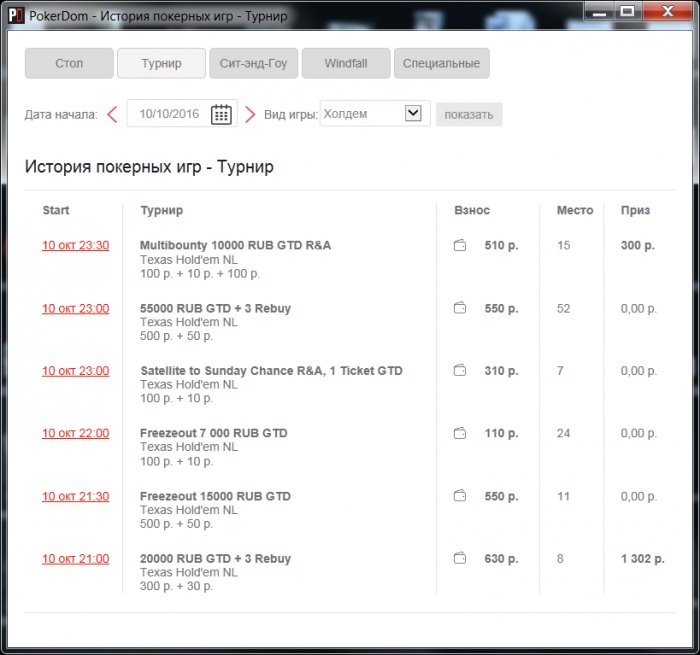Click wallet icon in Satellite to Sunday Chance row

pos(460,371)
